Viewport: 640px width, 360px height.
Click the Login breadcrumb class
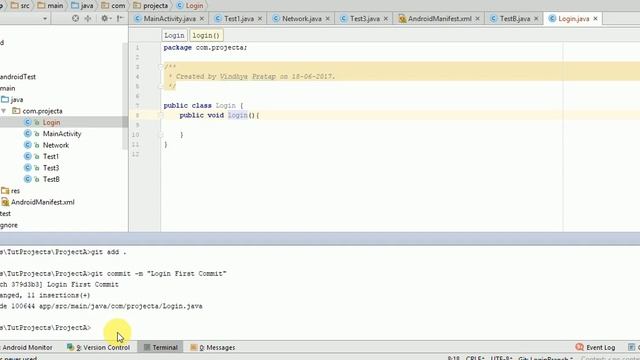pyautogui.click(x=190, y=6)
